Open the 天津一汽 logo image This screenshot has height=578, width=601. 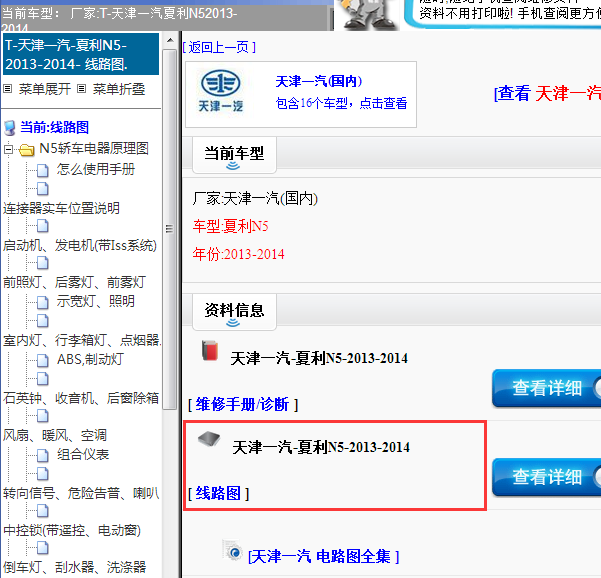coord(221,92)
